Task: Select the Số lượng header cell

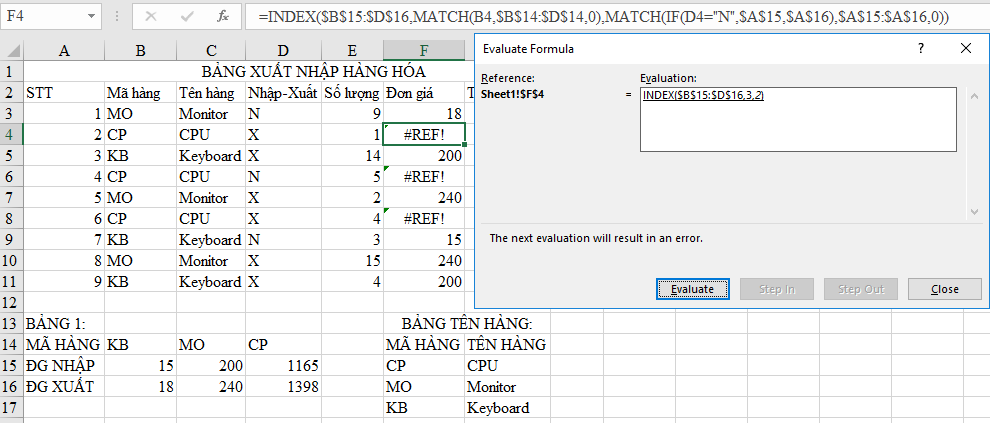Action: click(x=352, y=93)
